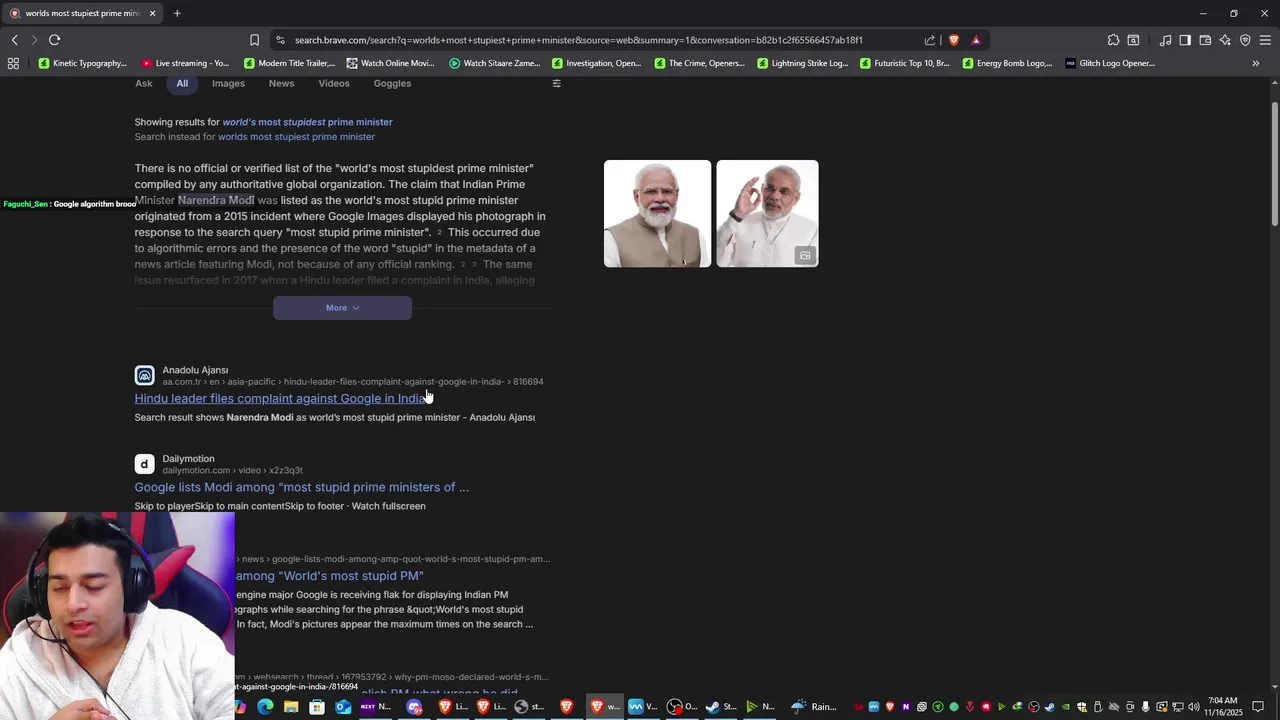Open The Crime Openers bookmark
This screenshot has height=720, width=1280.
click(700, 63)
